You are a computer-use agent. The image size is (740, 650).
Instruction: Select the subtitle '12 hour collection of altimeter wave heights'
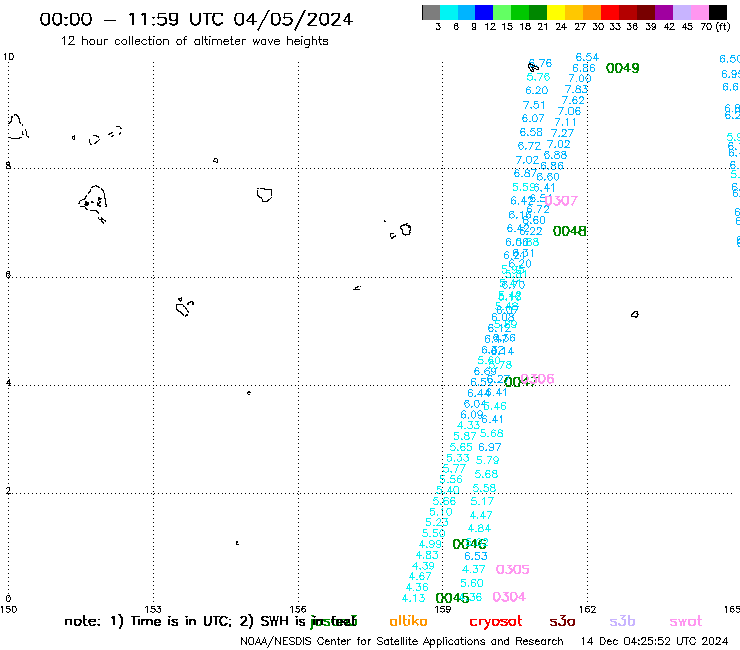[194, 41]
